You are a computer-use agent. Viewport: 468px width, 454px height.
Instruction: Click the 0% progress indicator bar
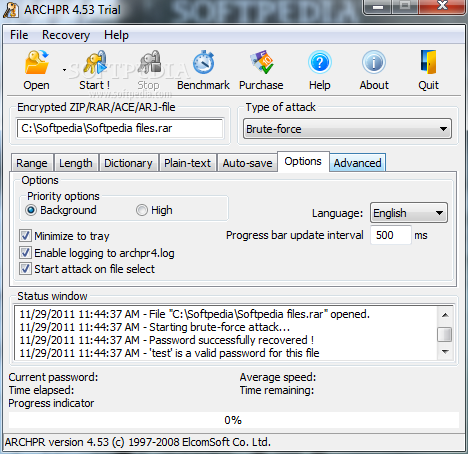pos(233,420)
